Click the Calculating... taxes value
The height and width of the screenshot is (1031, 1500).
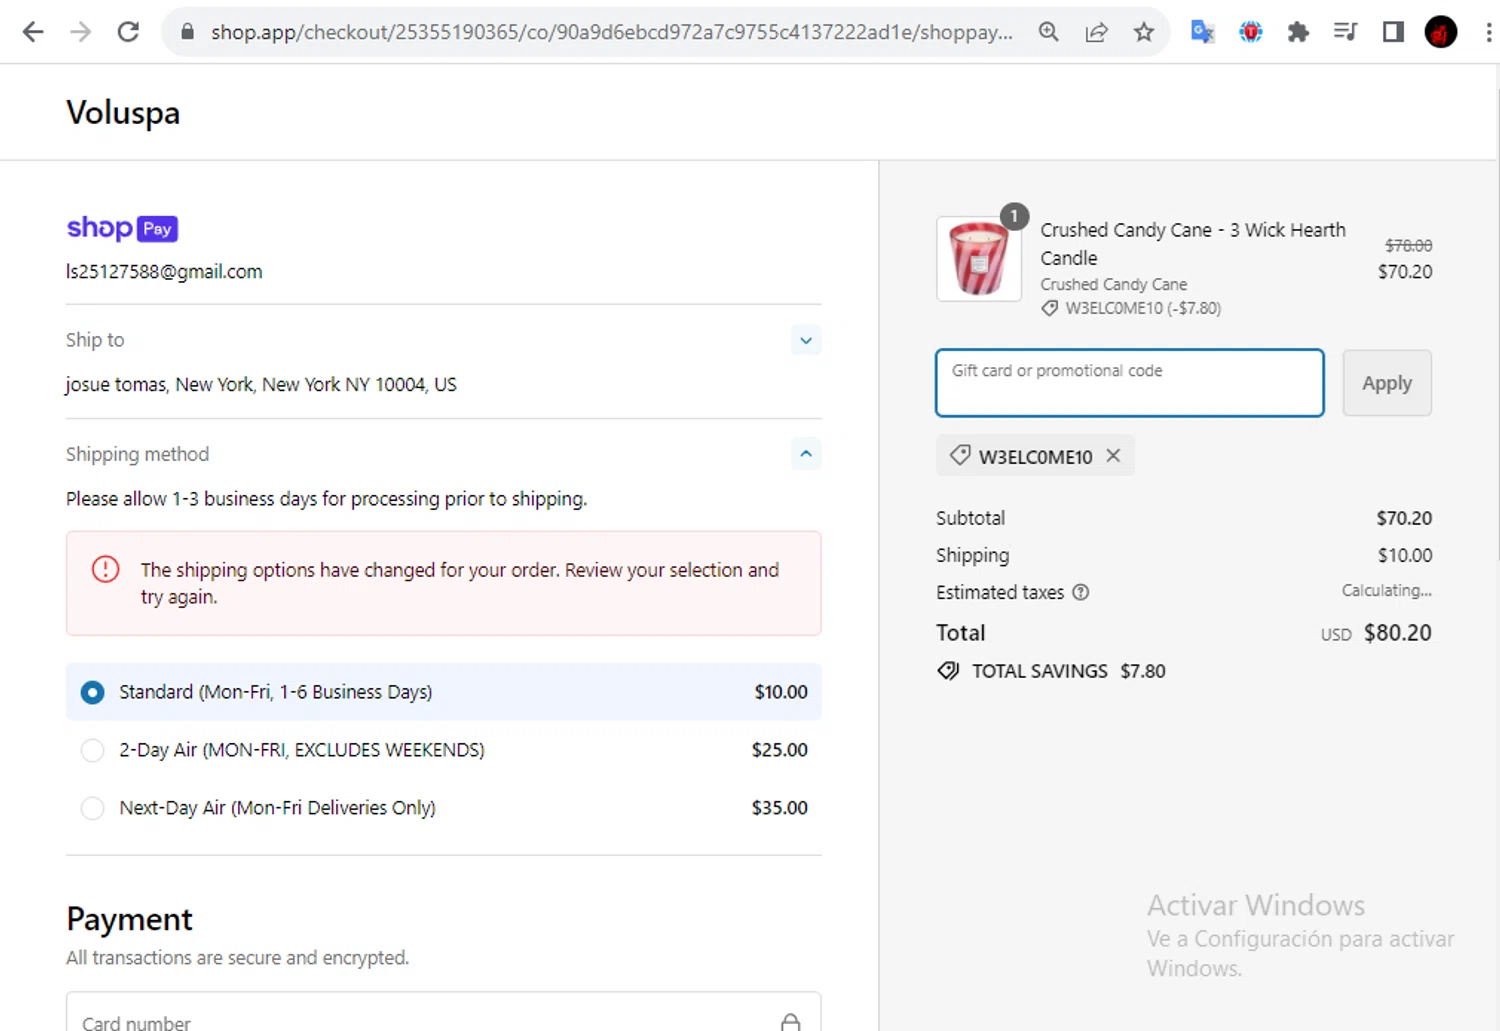[1387, 591]
